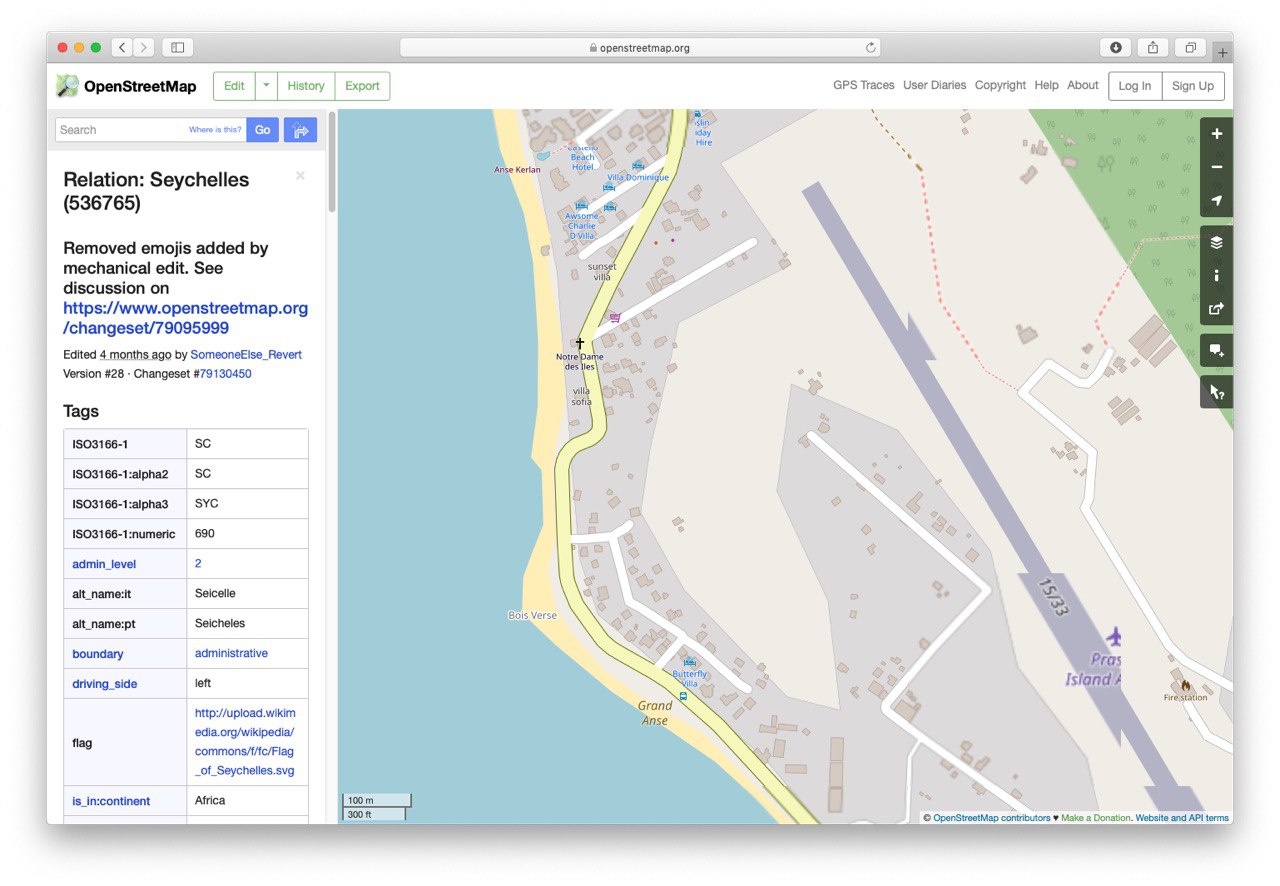Open the History tab

(306, 86)
